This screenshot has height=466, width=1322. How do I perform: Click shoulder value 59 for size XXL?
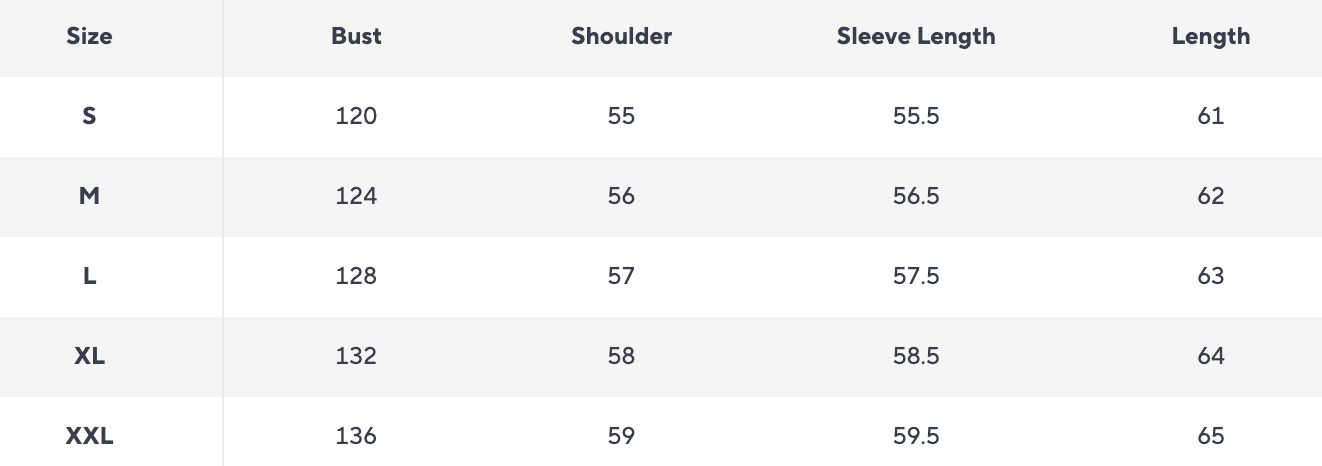(x=621, y=436)
